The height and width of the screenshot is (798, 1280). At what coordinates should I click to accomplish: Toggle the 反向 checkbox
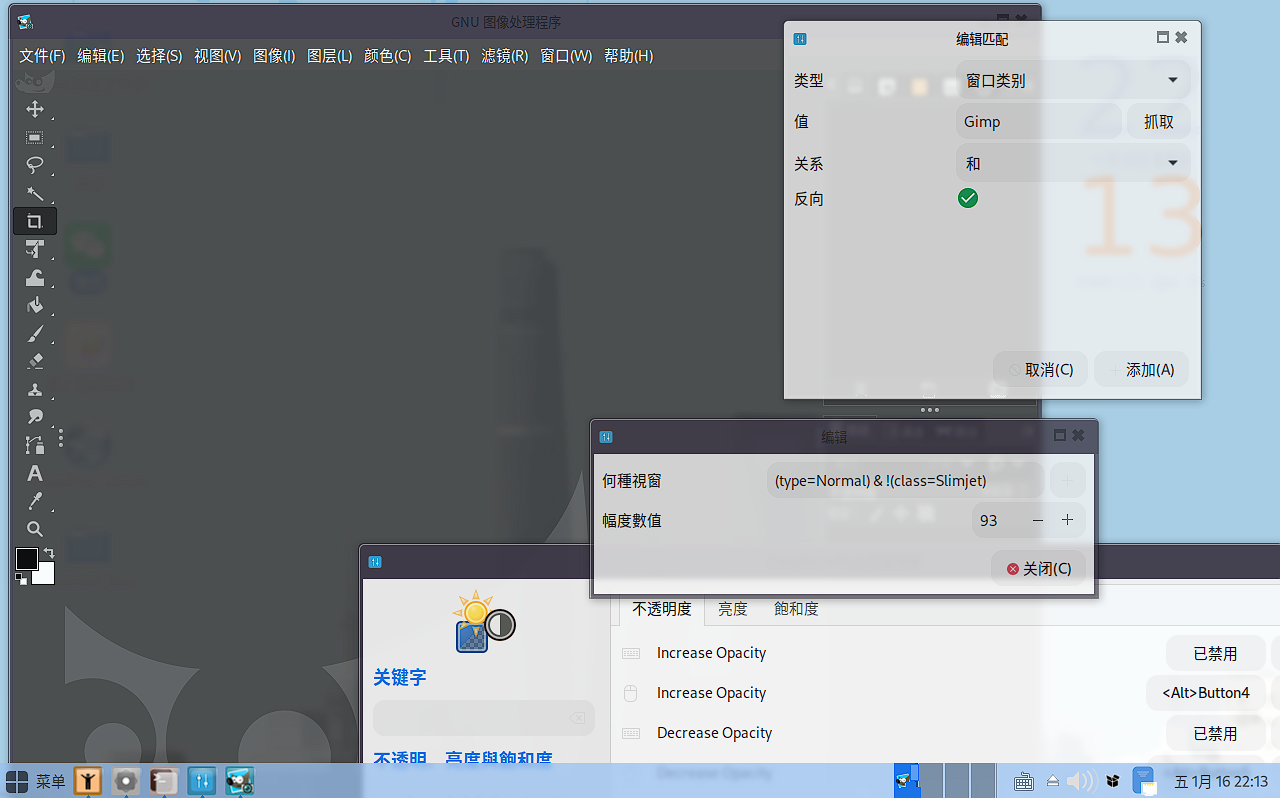click(x=968, y=198)
